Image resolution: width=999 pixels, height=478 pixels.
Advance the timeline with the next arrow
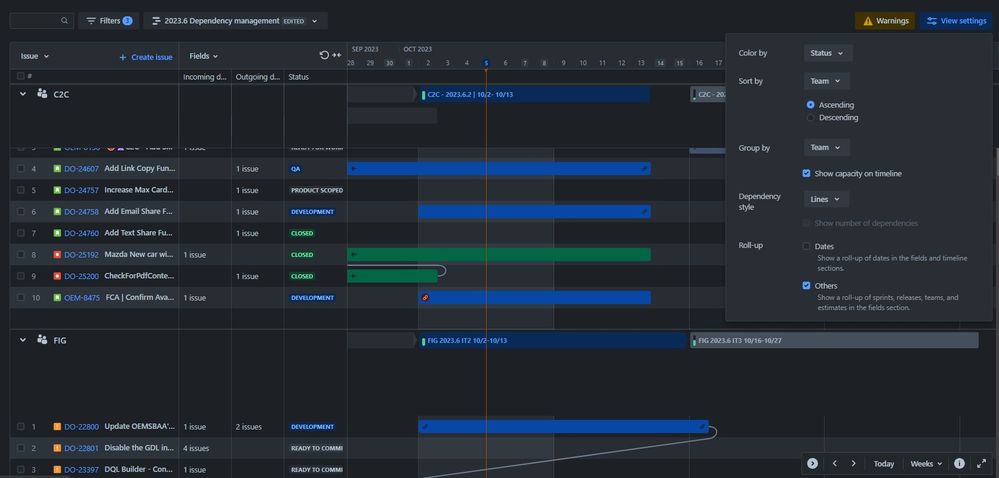pos(853,463)
